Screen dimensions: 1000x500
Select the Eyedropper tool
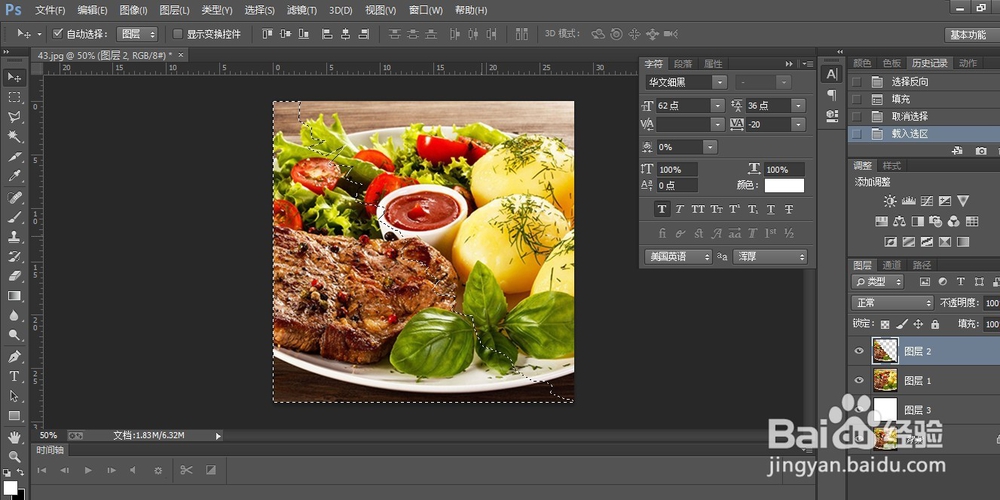click(x=14, y=176)
